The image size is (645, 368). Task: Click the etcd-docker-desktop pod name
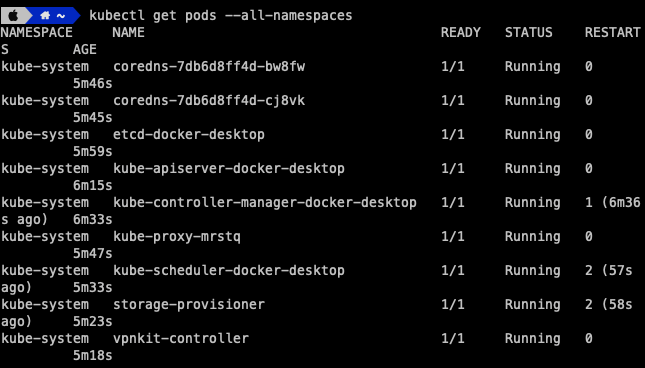pos(189,134)
